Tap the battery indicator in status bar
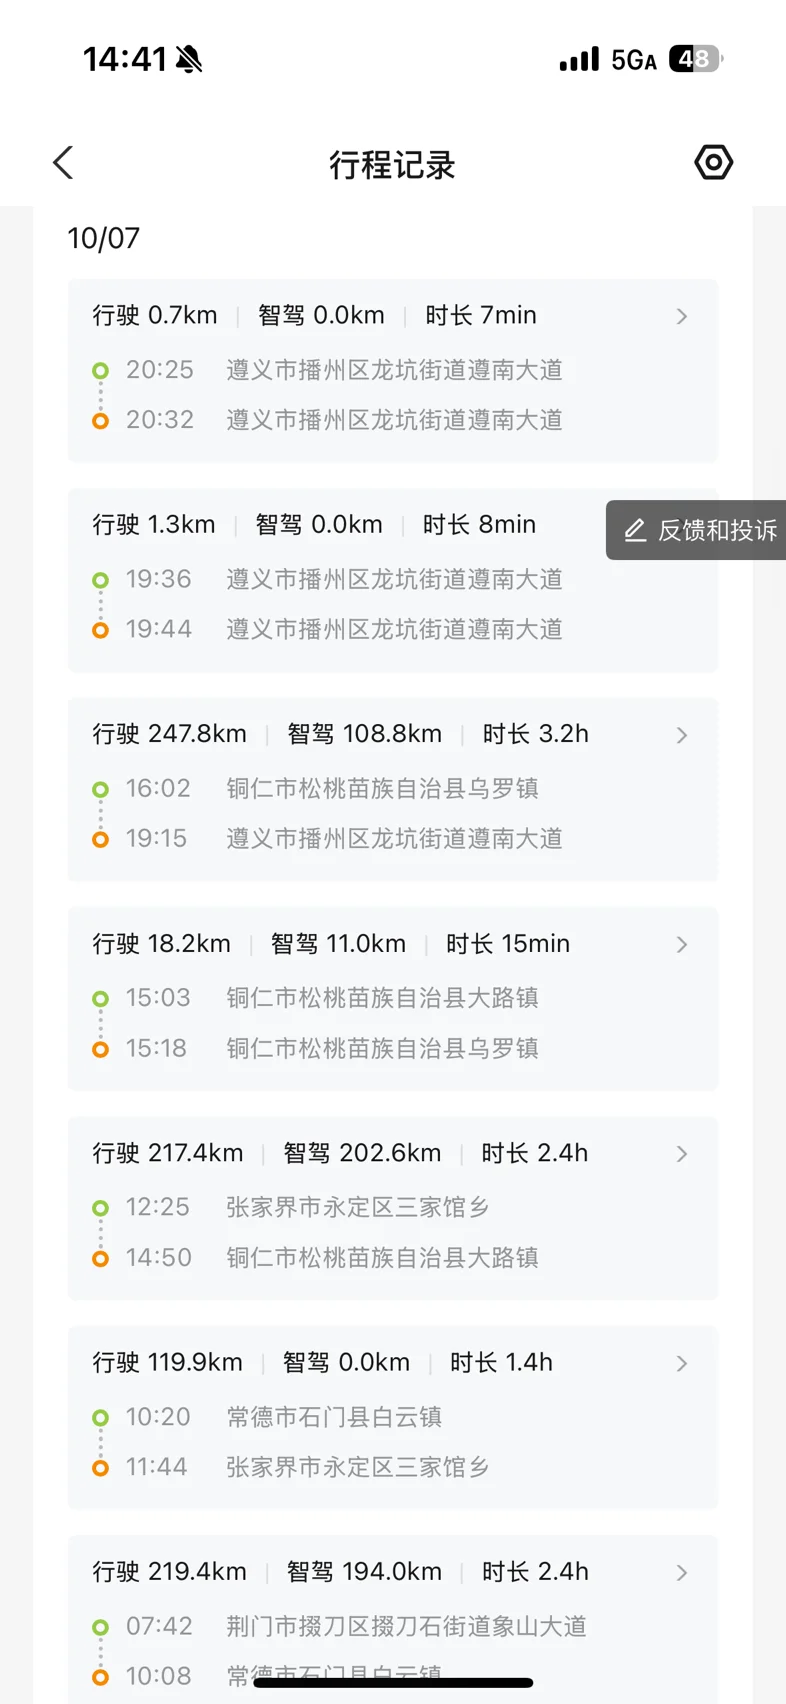 tap(696, 60)
